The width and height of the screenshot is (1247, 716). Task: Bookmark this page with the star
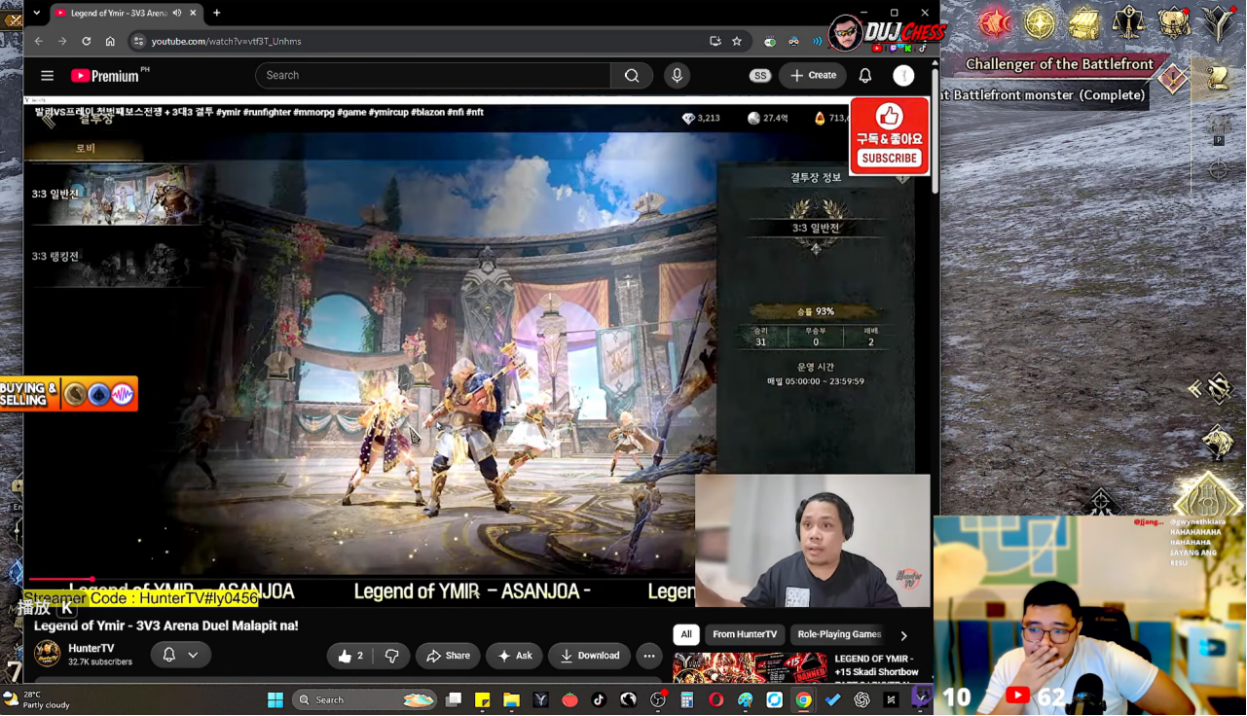[x=737, y=41]
